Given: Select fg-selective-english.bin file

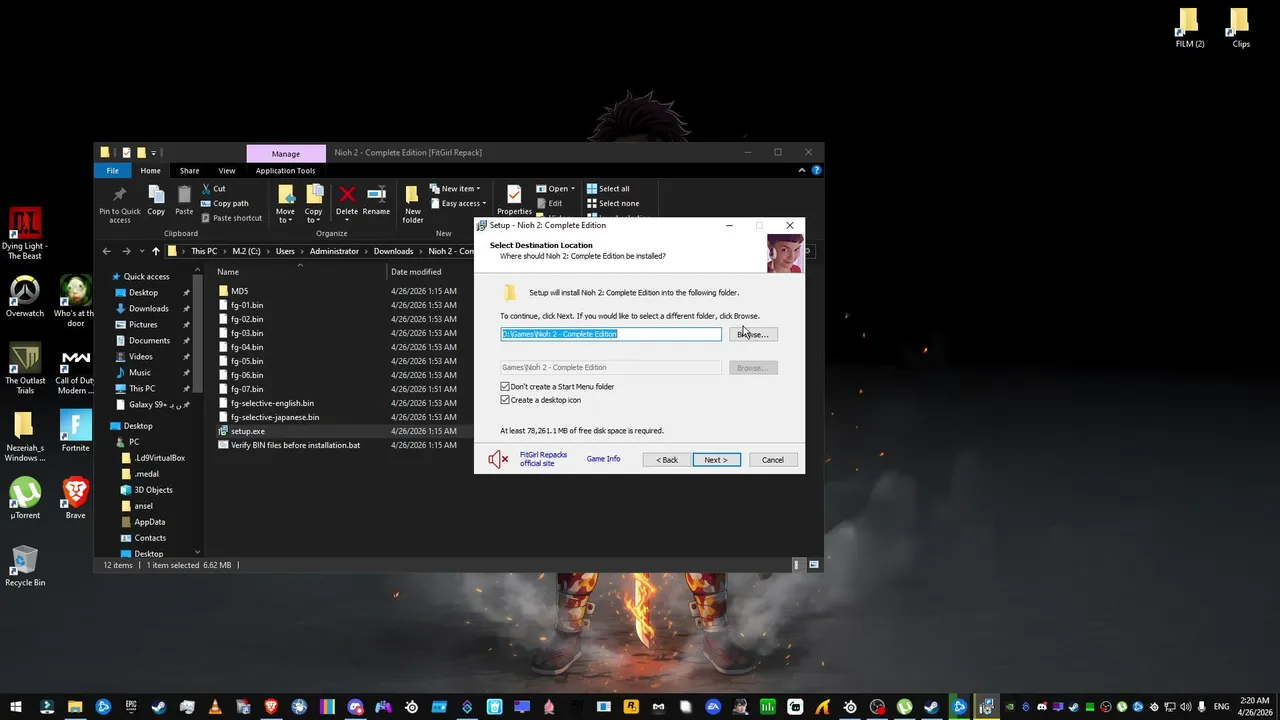Looking at the screenshot, I should click(272, 403).
